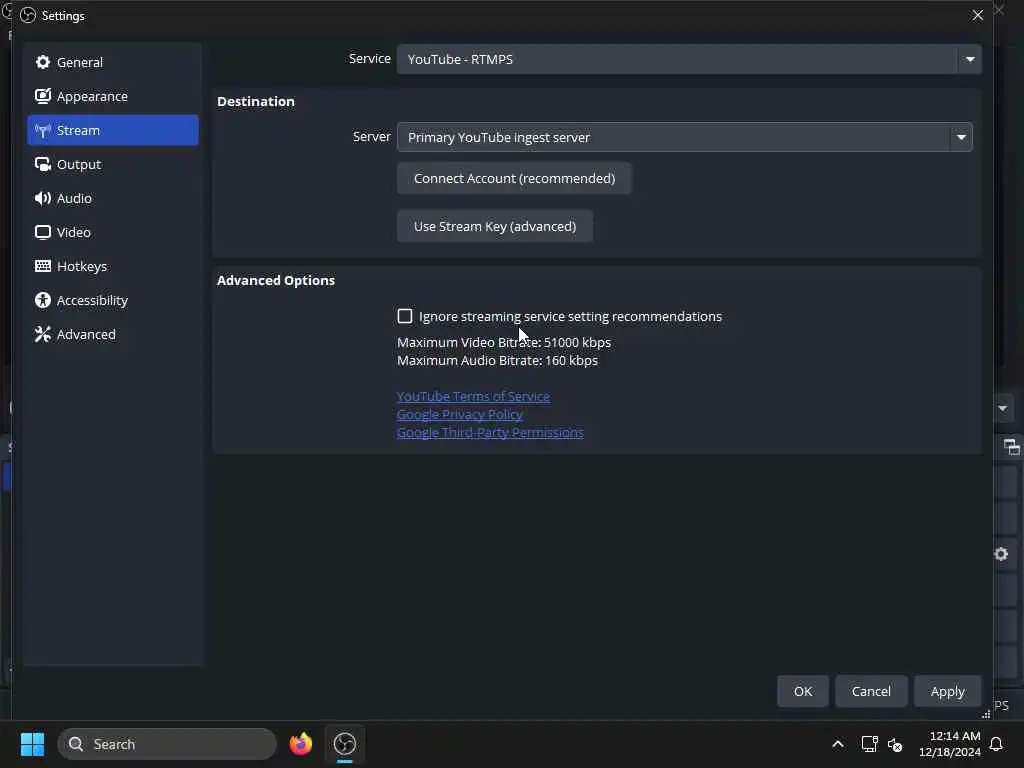
Task: Click the taskbar Search box
Action: click(x=167, y=744)
